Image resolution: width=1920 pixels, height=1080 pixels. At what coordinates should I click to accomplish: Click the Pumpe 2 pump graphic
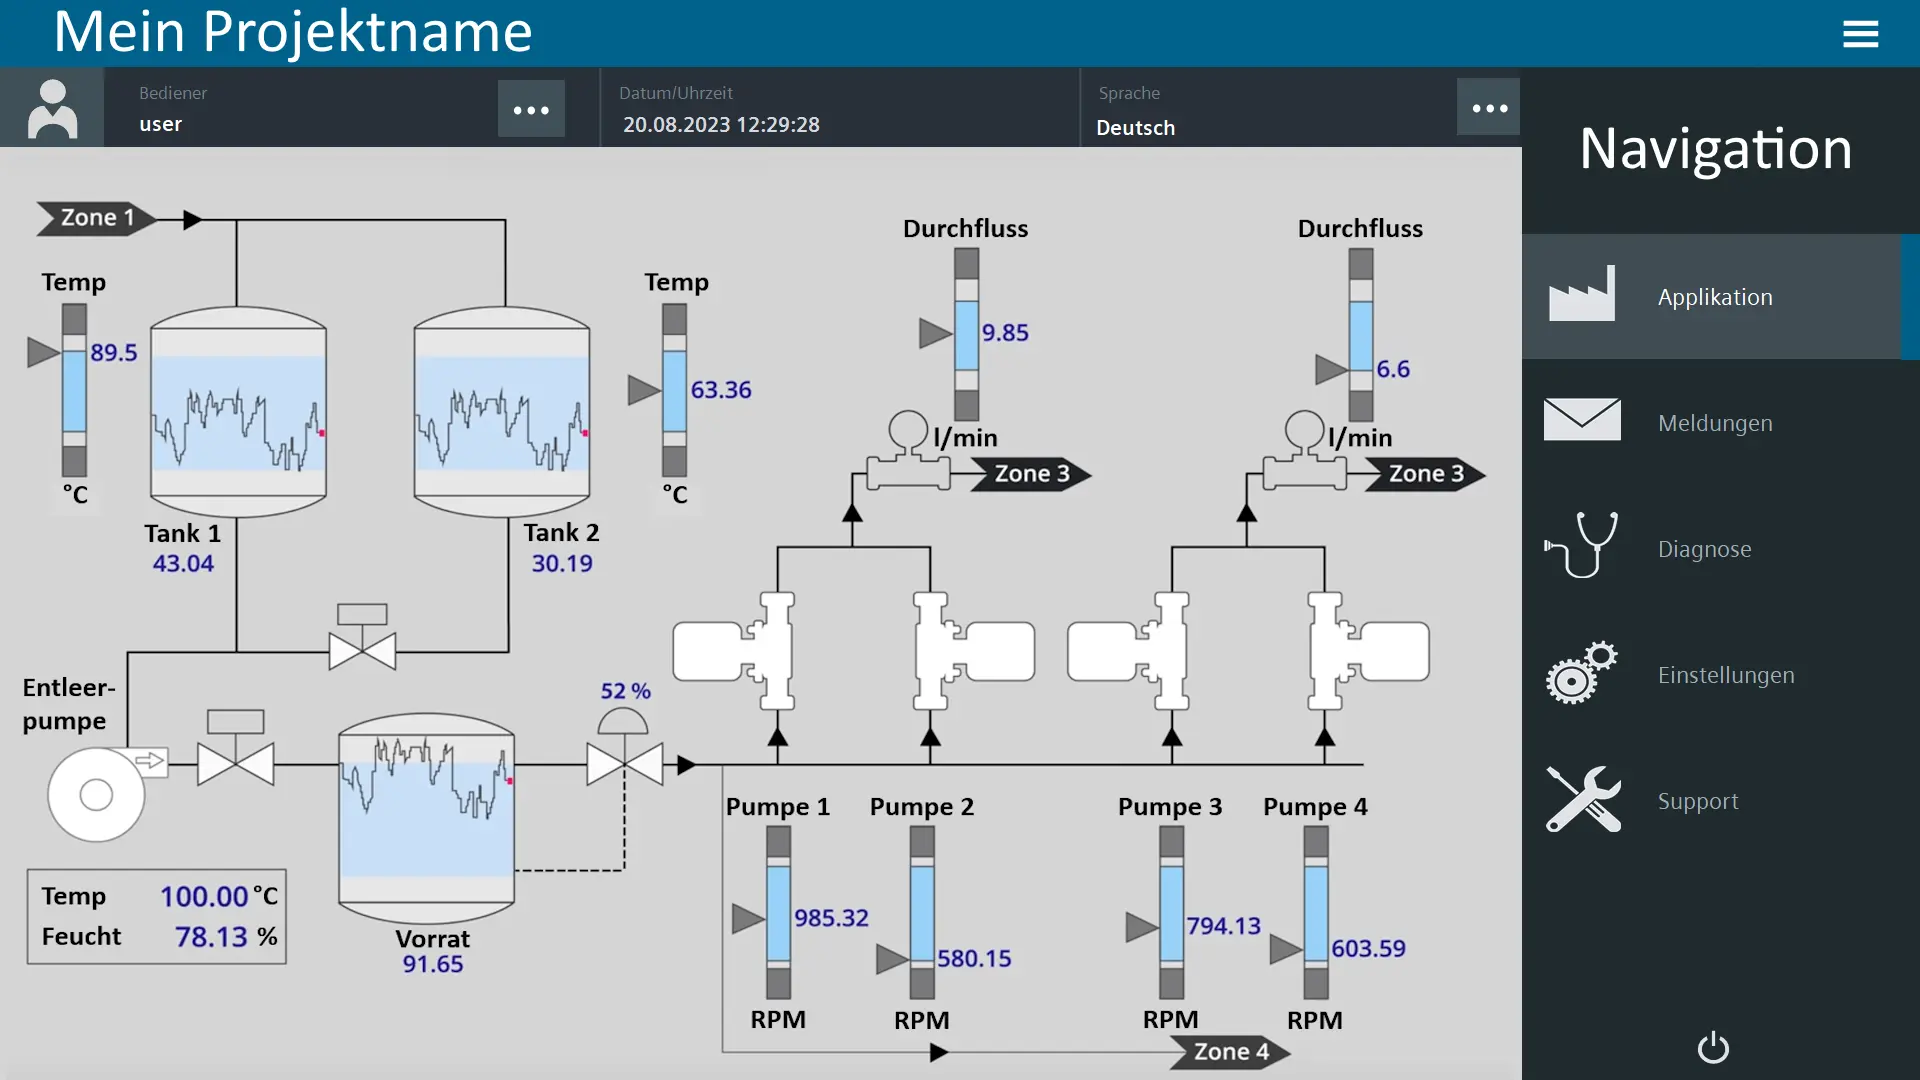coord(973,651)
